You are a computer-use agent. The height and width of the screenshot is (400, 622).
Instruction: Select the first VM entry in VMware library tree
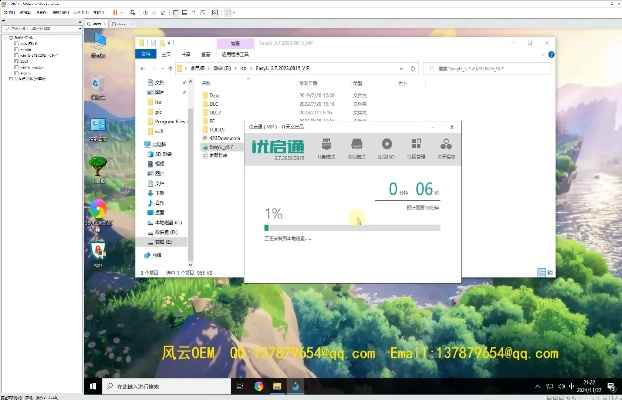pos(28,44)
